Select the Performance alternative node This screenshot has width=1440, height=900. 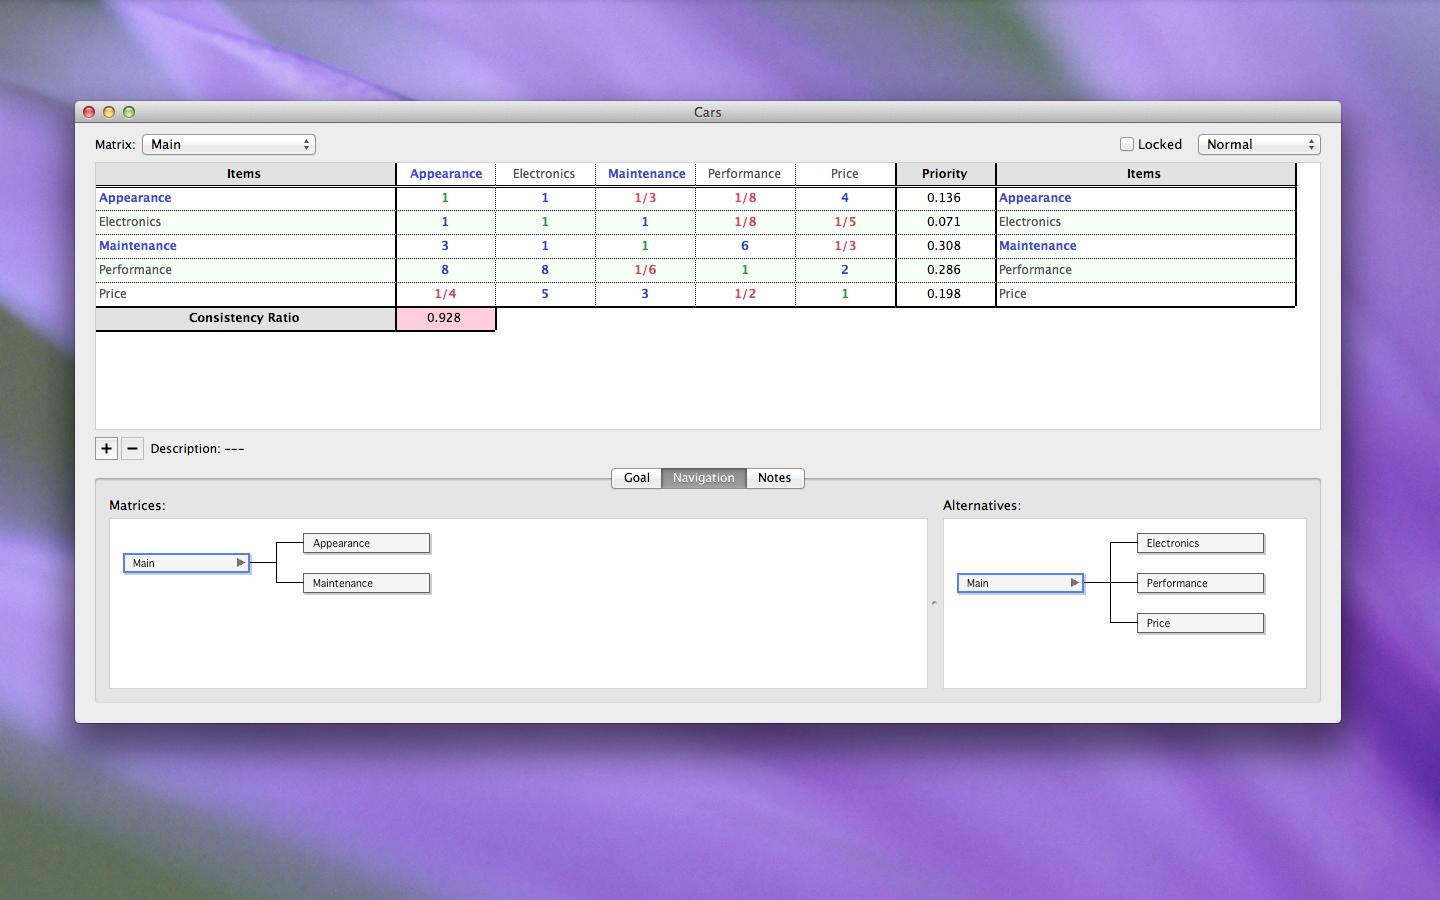click(x=1200, y=583)
